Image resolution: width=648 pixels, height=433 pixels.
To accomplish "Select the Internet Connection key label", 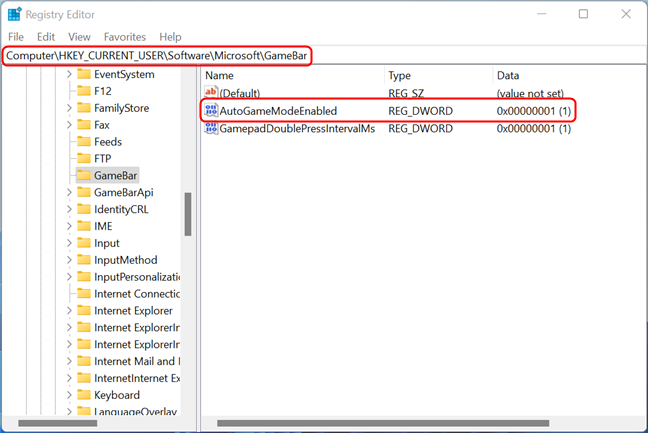I will [x=137, y=294].
